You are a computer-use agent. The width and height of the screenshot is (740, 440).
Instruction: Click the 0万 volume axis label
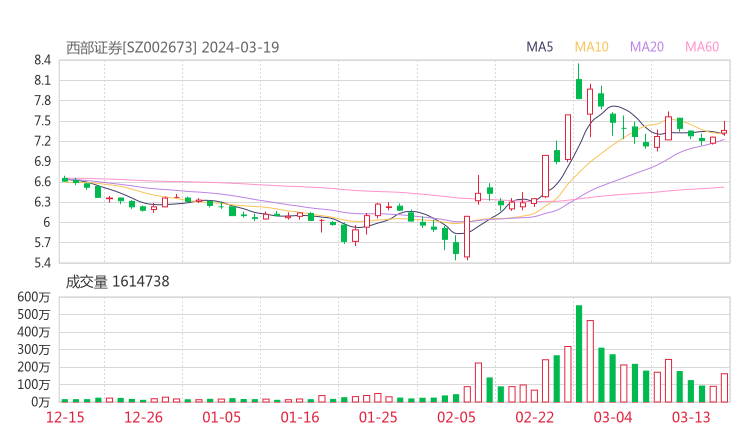pyautogui.click(x=41, y=402)
